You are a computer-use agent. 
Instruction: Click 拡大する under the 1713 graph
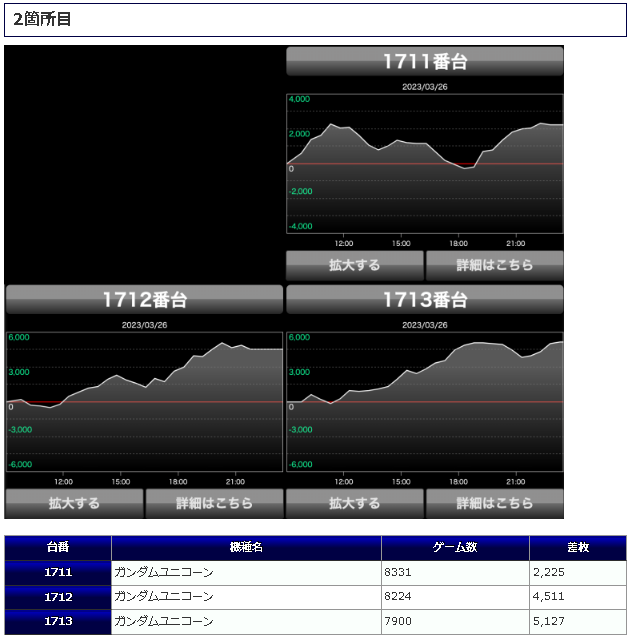click(x=355, y=503)
